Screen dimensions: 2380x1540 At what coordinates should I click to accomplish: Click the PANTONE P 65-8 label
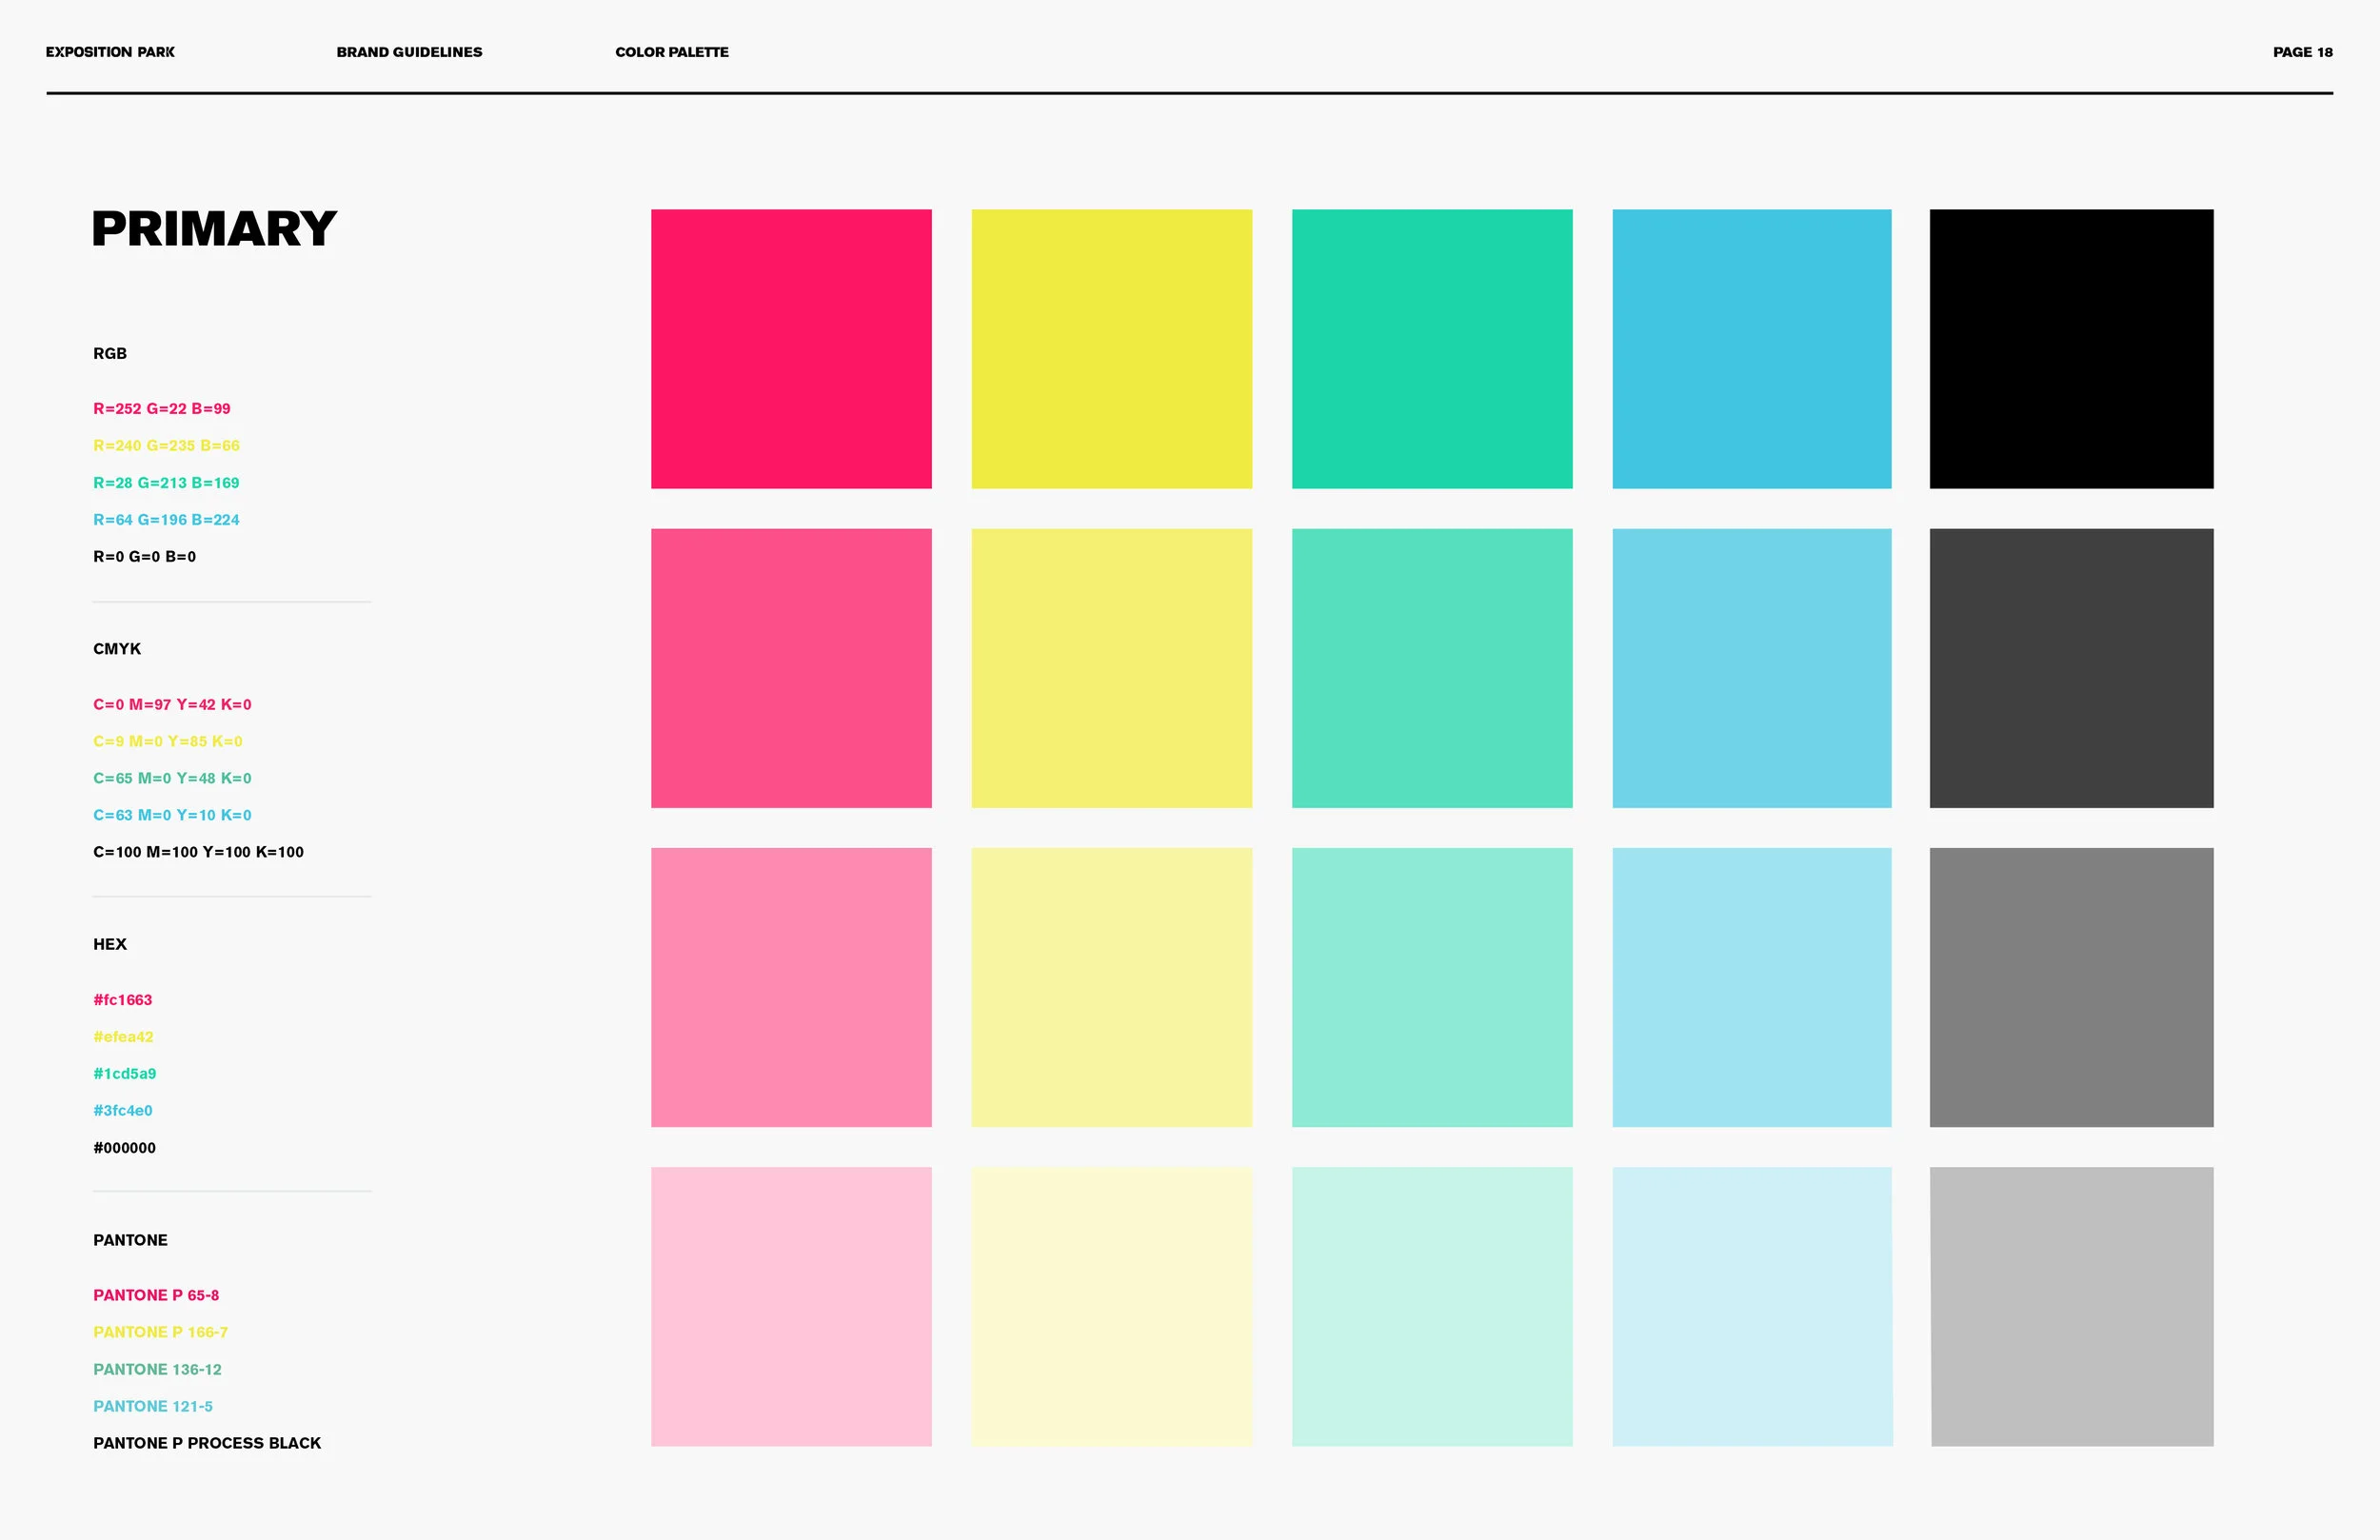156,1294
